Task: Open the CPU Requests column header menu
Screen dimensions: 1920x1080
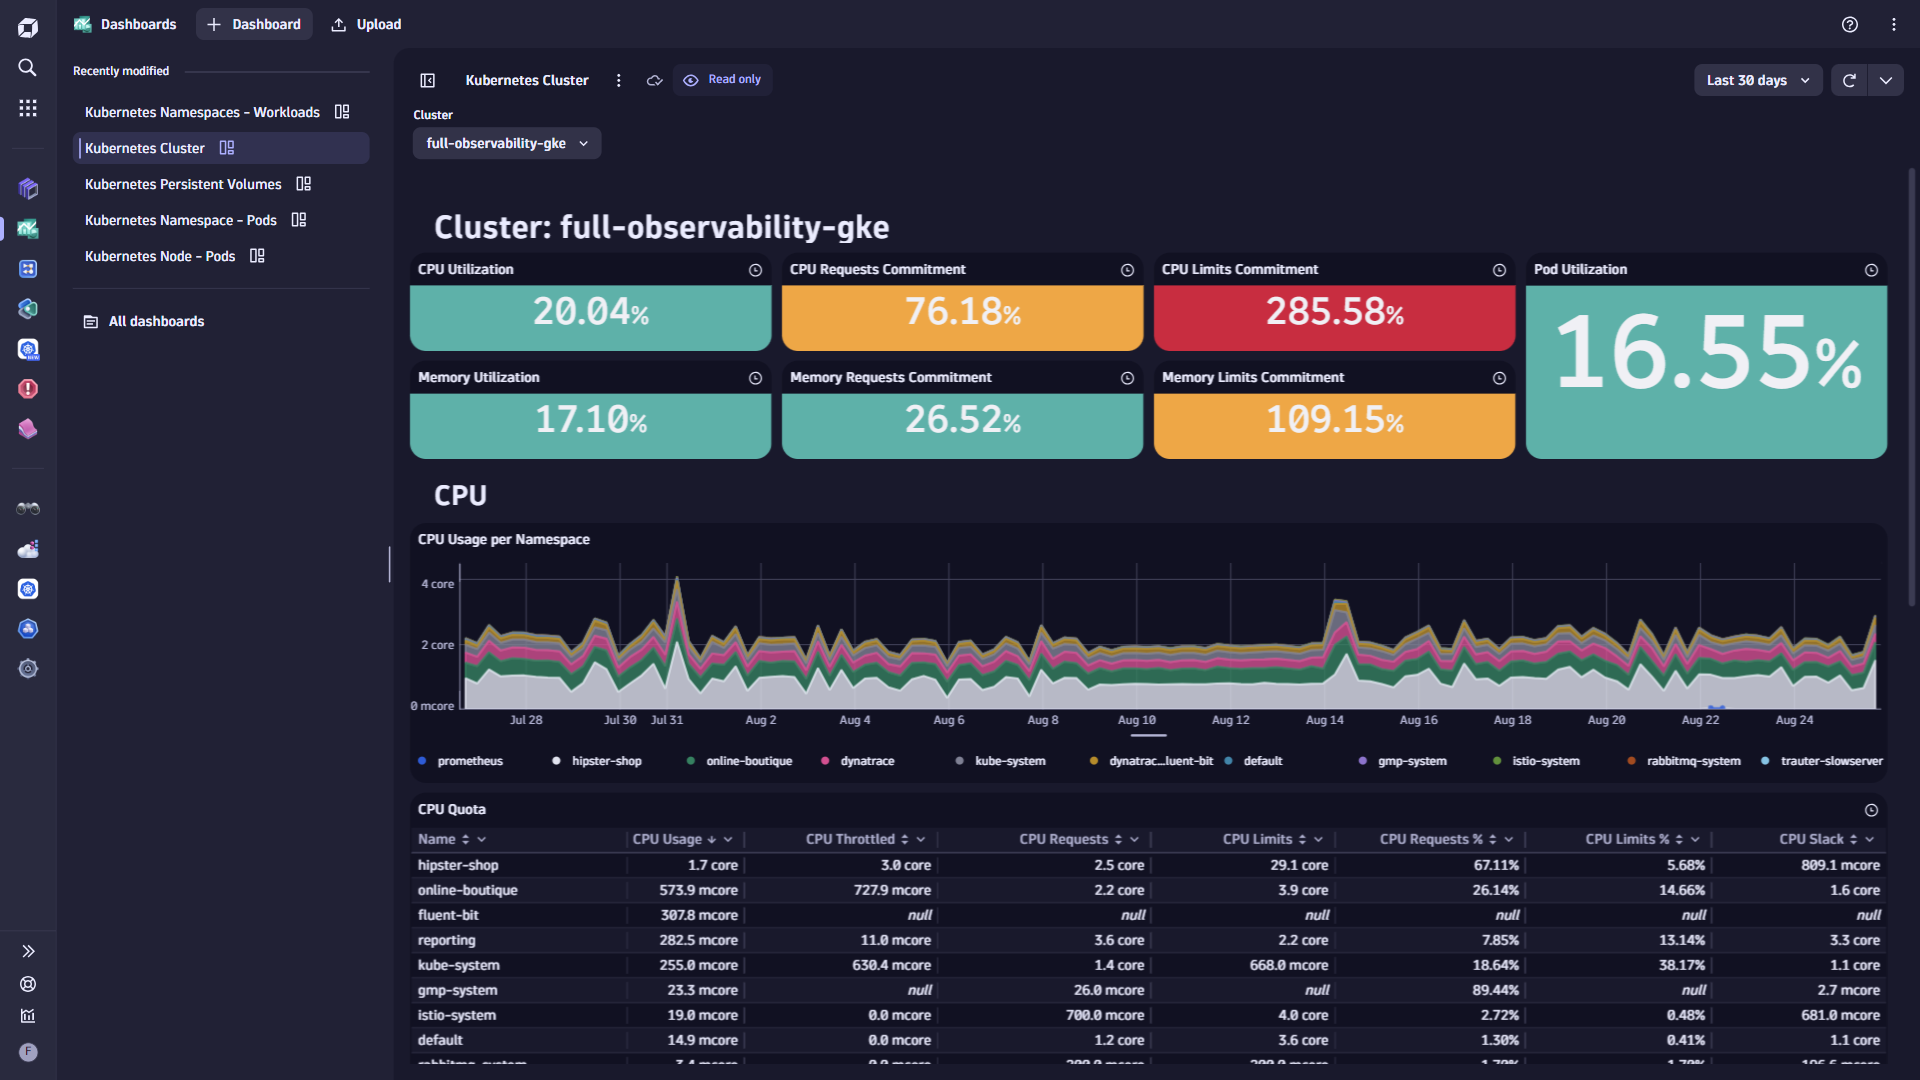Action: pos(1135,839)
